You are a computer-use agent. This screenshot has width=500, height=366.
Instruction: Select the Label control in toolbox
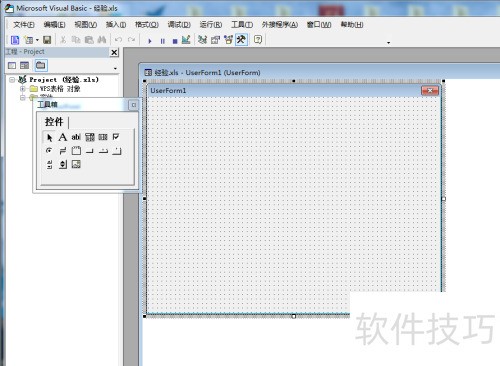63,137
